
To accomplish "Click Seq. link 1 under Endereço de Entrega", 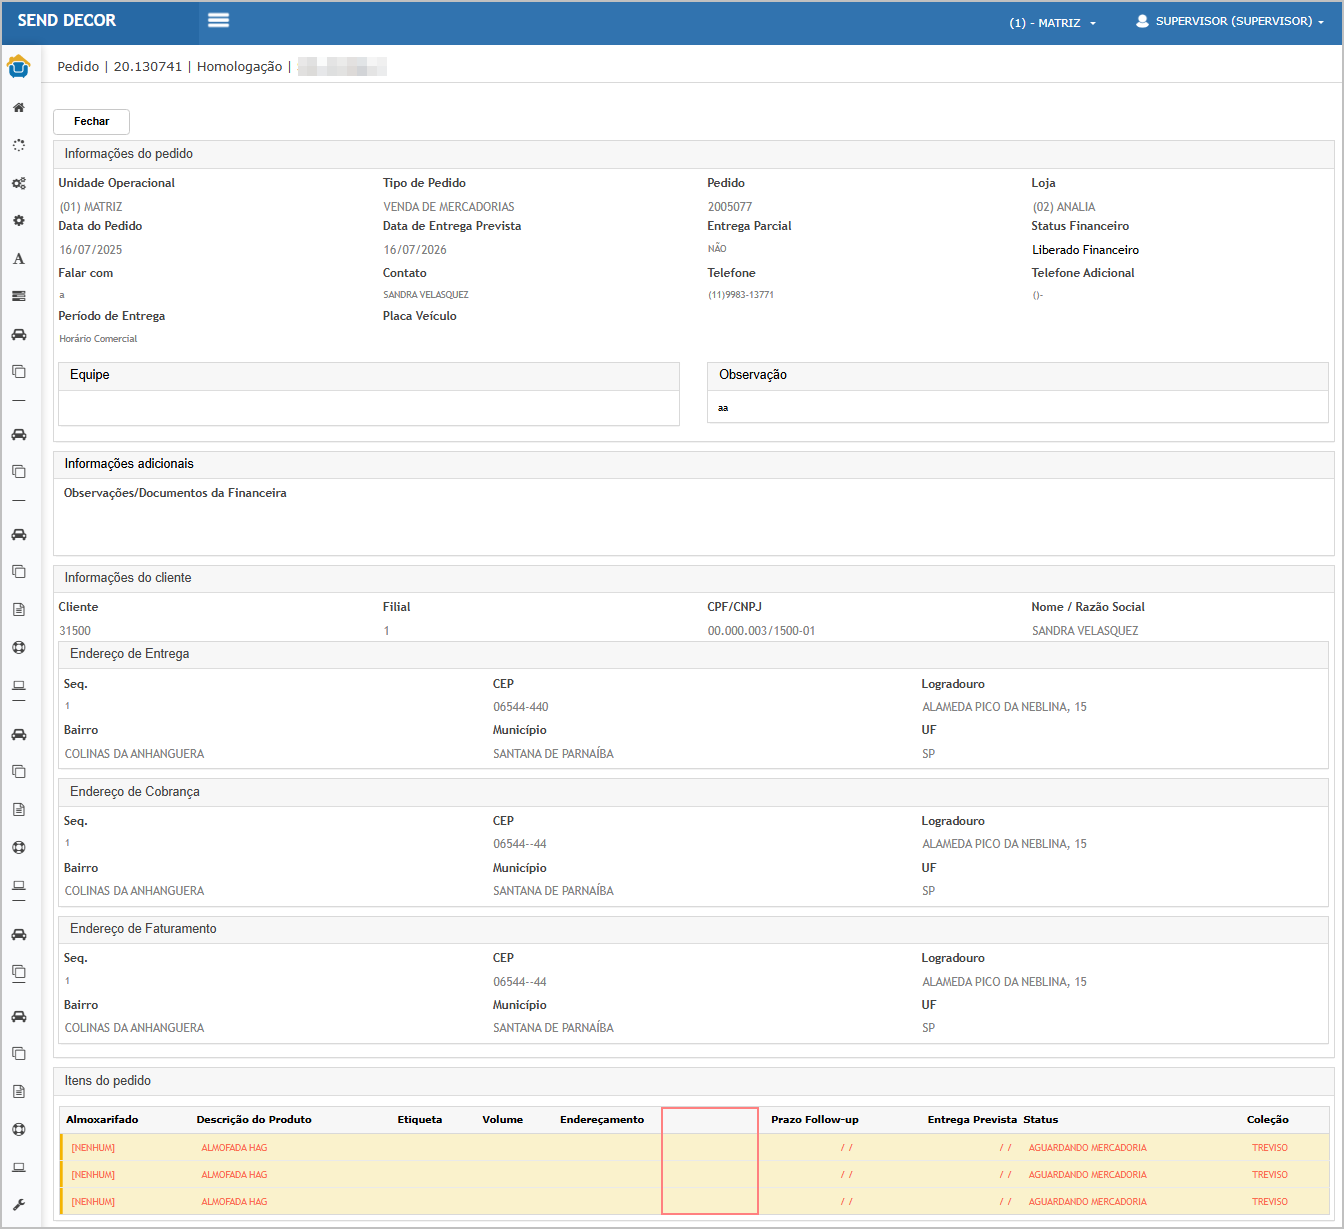I will point(67,706).
